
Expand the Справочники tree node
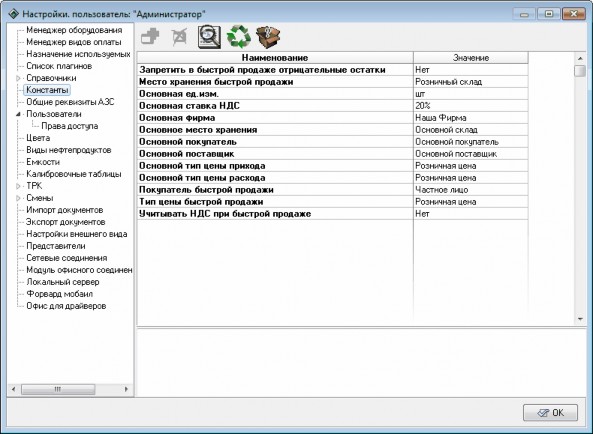[x=19, y=78]
